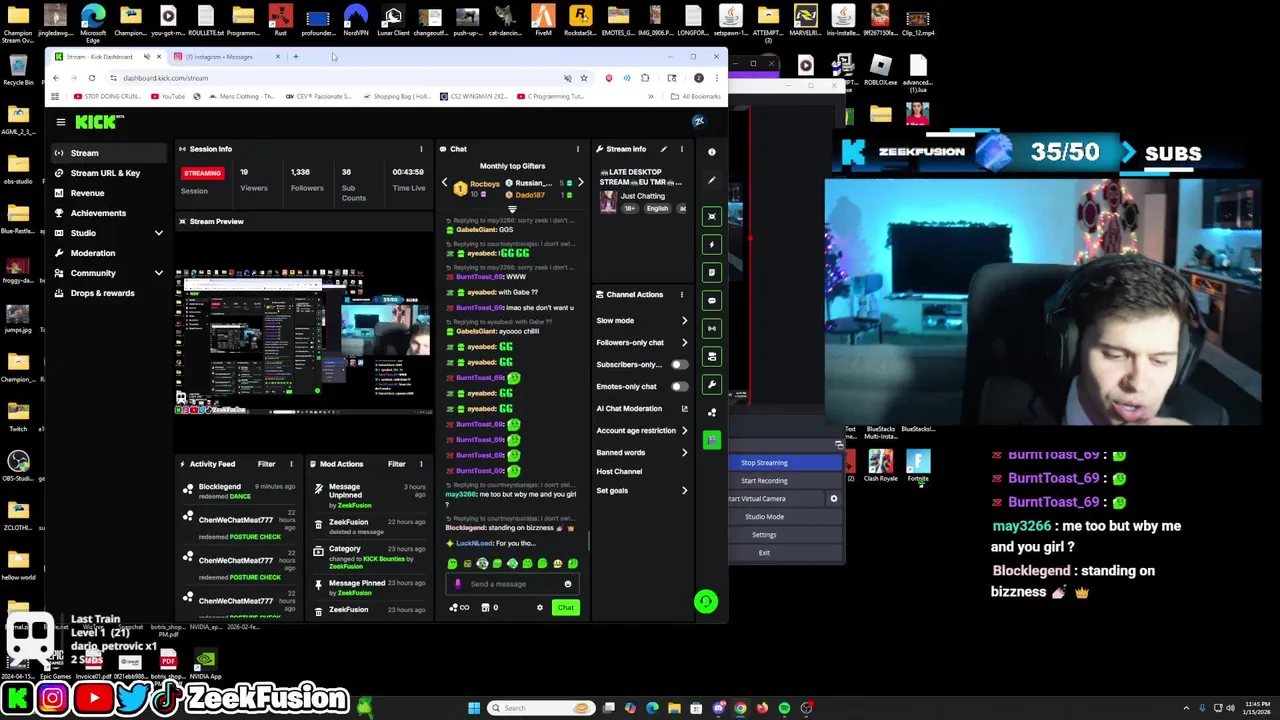This screenshot has height=720, width=1280.
Task: Open the Moderation section in the sidebar
Action: click(109, 253)
